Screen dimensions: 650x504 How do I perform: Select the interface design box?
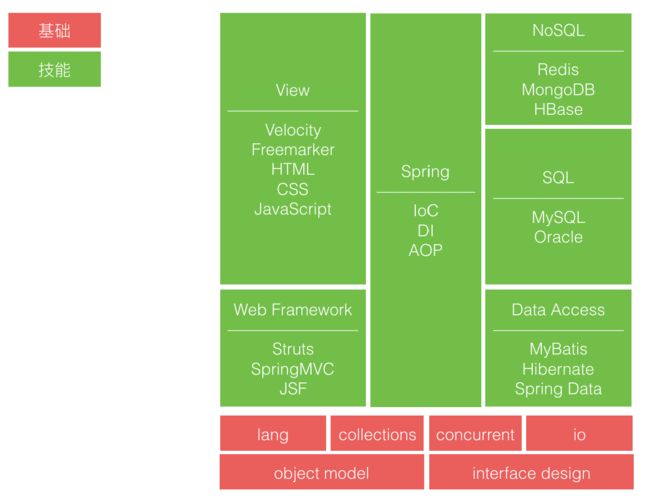[x=531, y=472]
